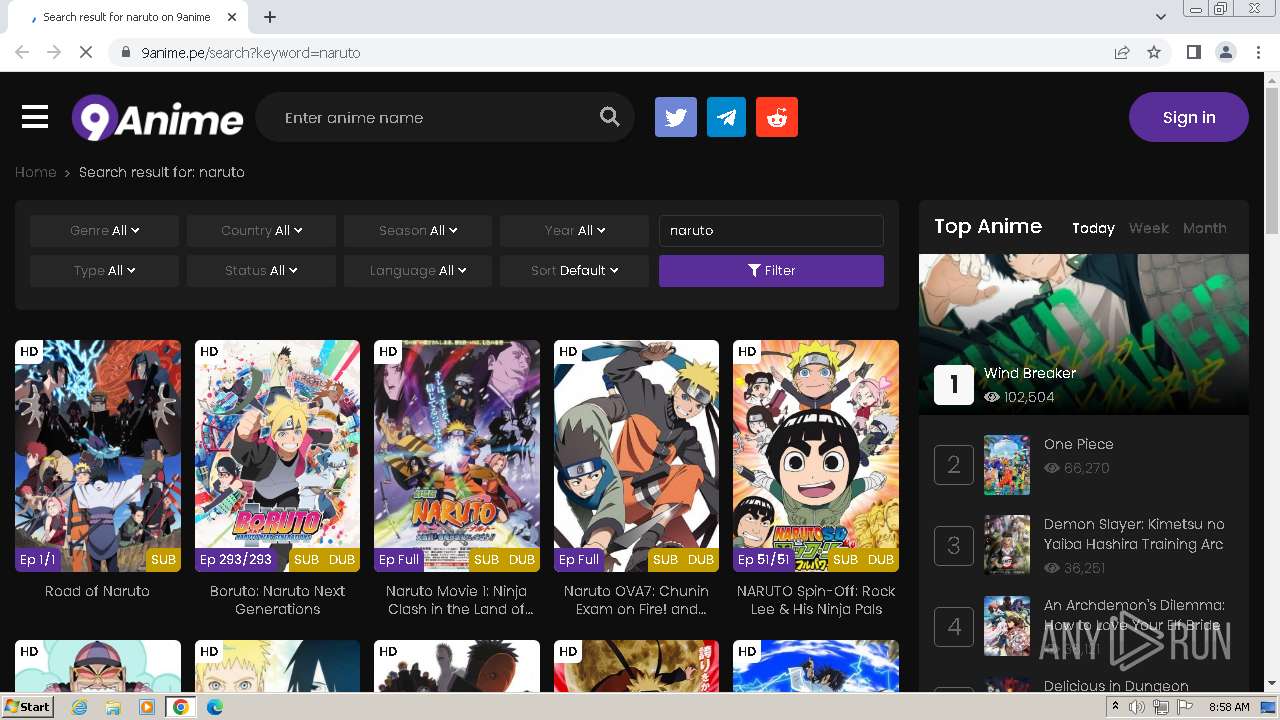Expand the Year All dropdown

tap(575, 230)
